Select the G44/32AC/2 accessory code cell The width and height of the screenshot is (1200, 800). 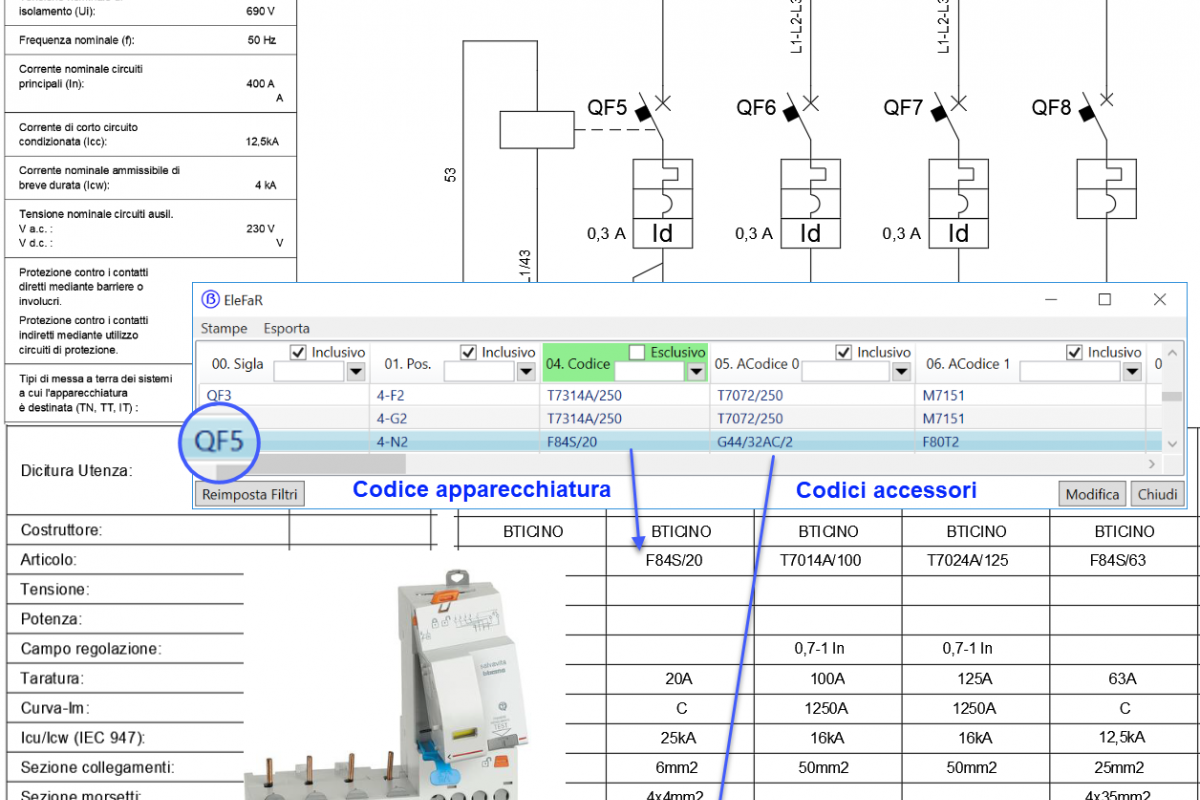point(754,442)
